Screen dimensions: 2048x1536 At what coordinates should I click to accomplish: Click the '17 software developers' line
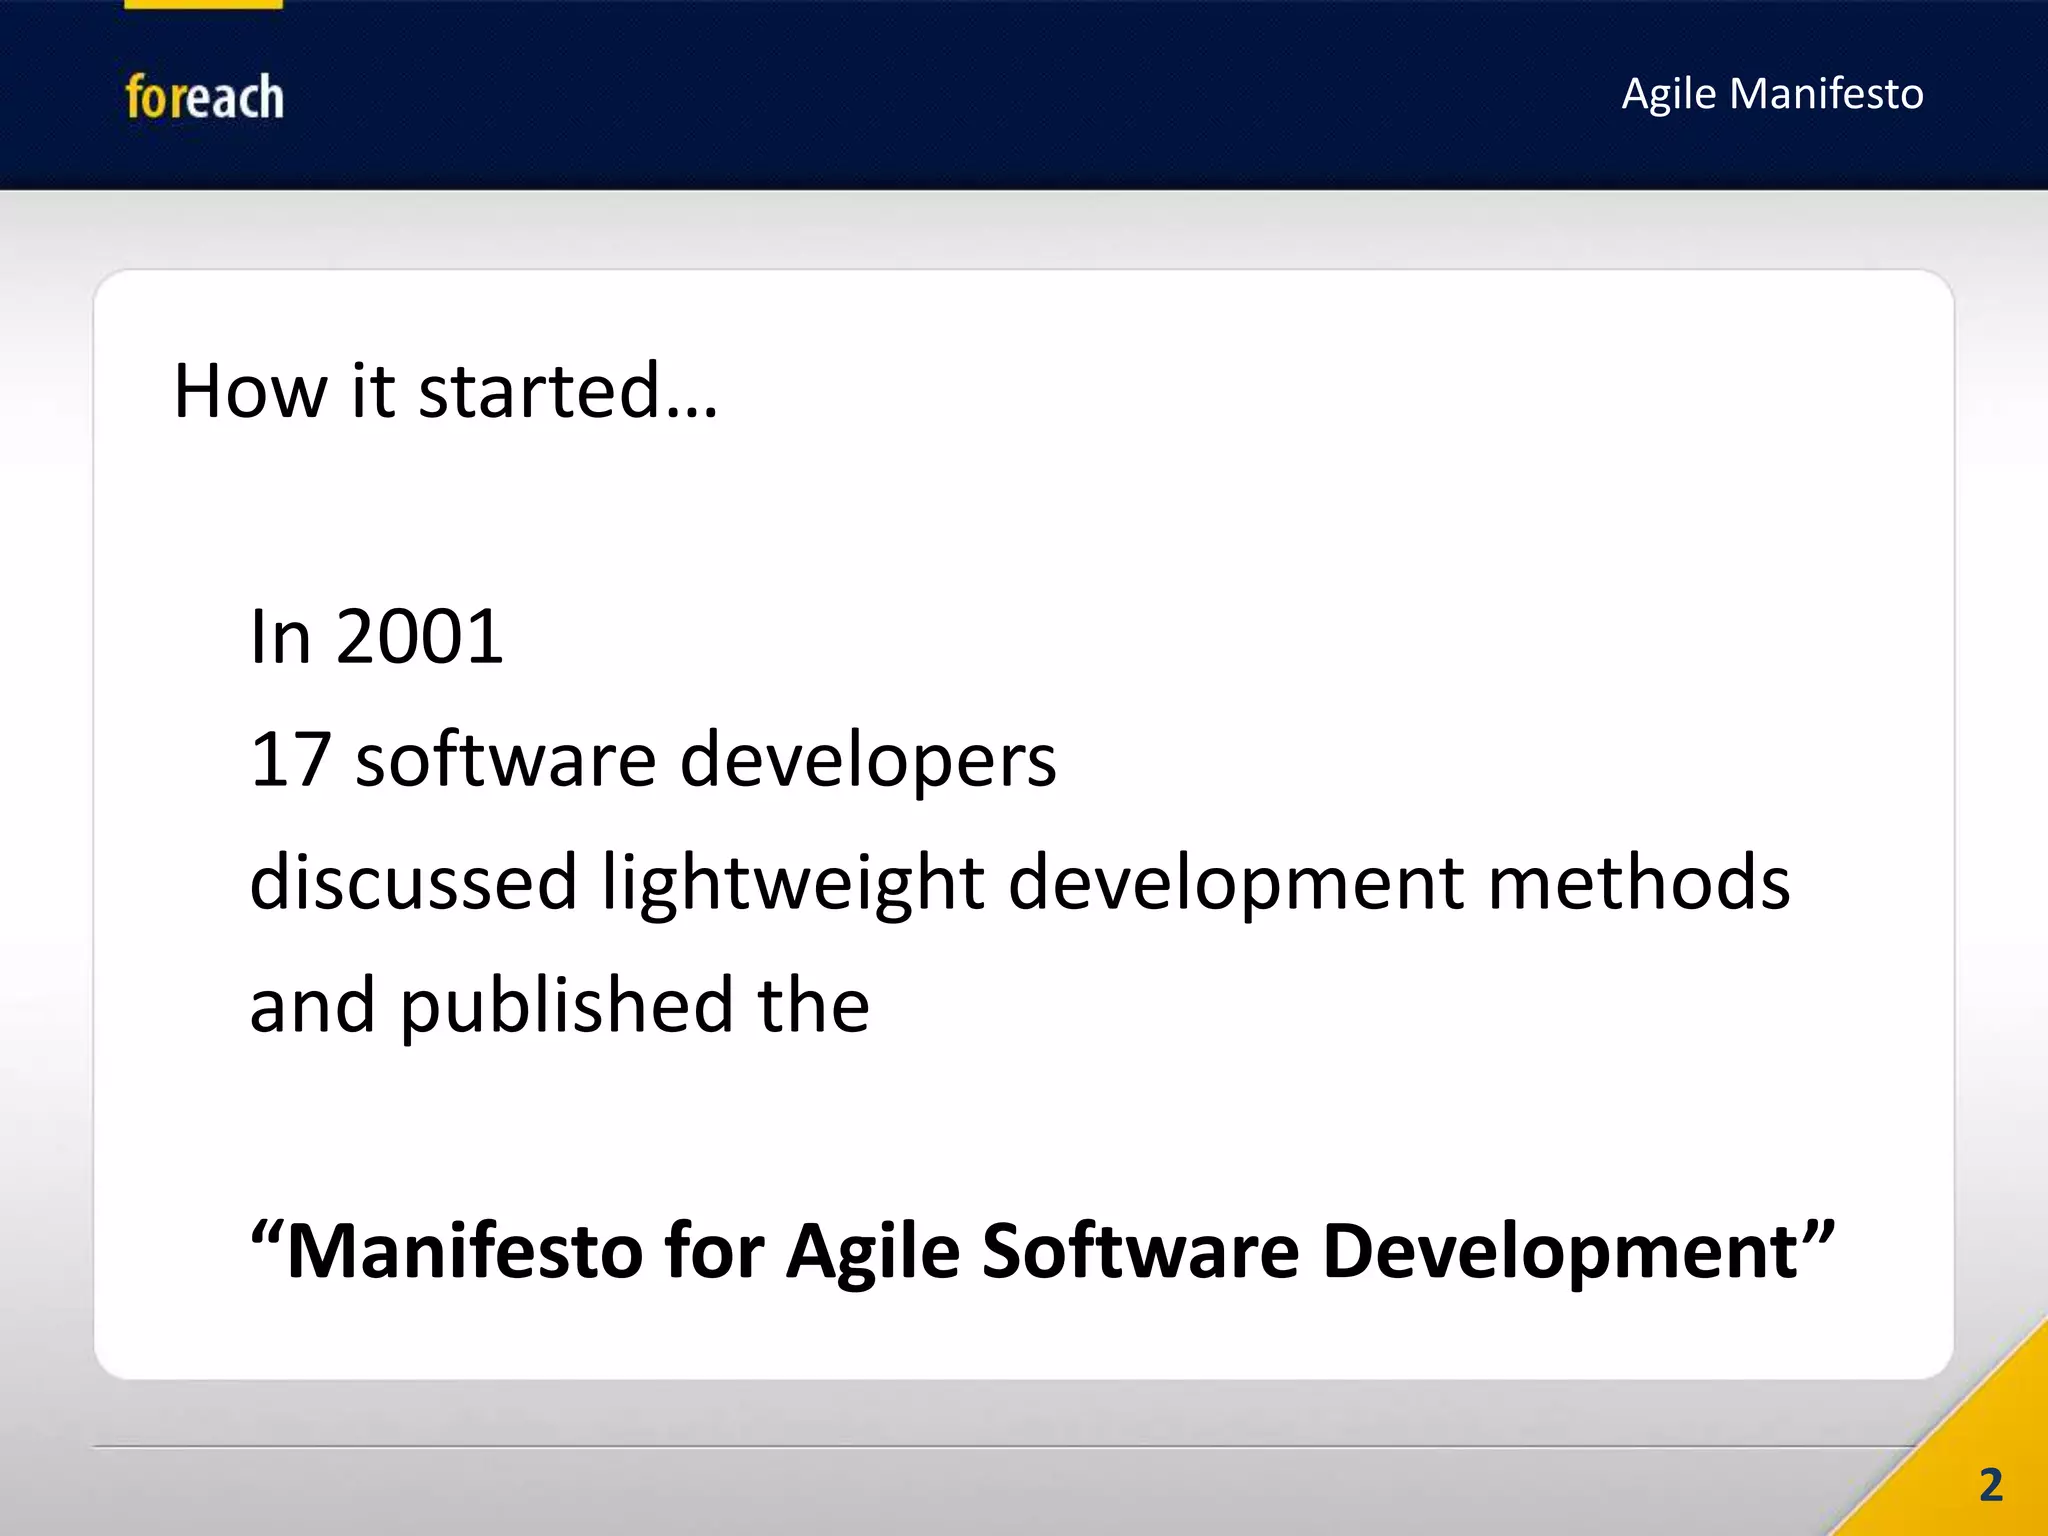point(653,760)
